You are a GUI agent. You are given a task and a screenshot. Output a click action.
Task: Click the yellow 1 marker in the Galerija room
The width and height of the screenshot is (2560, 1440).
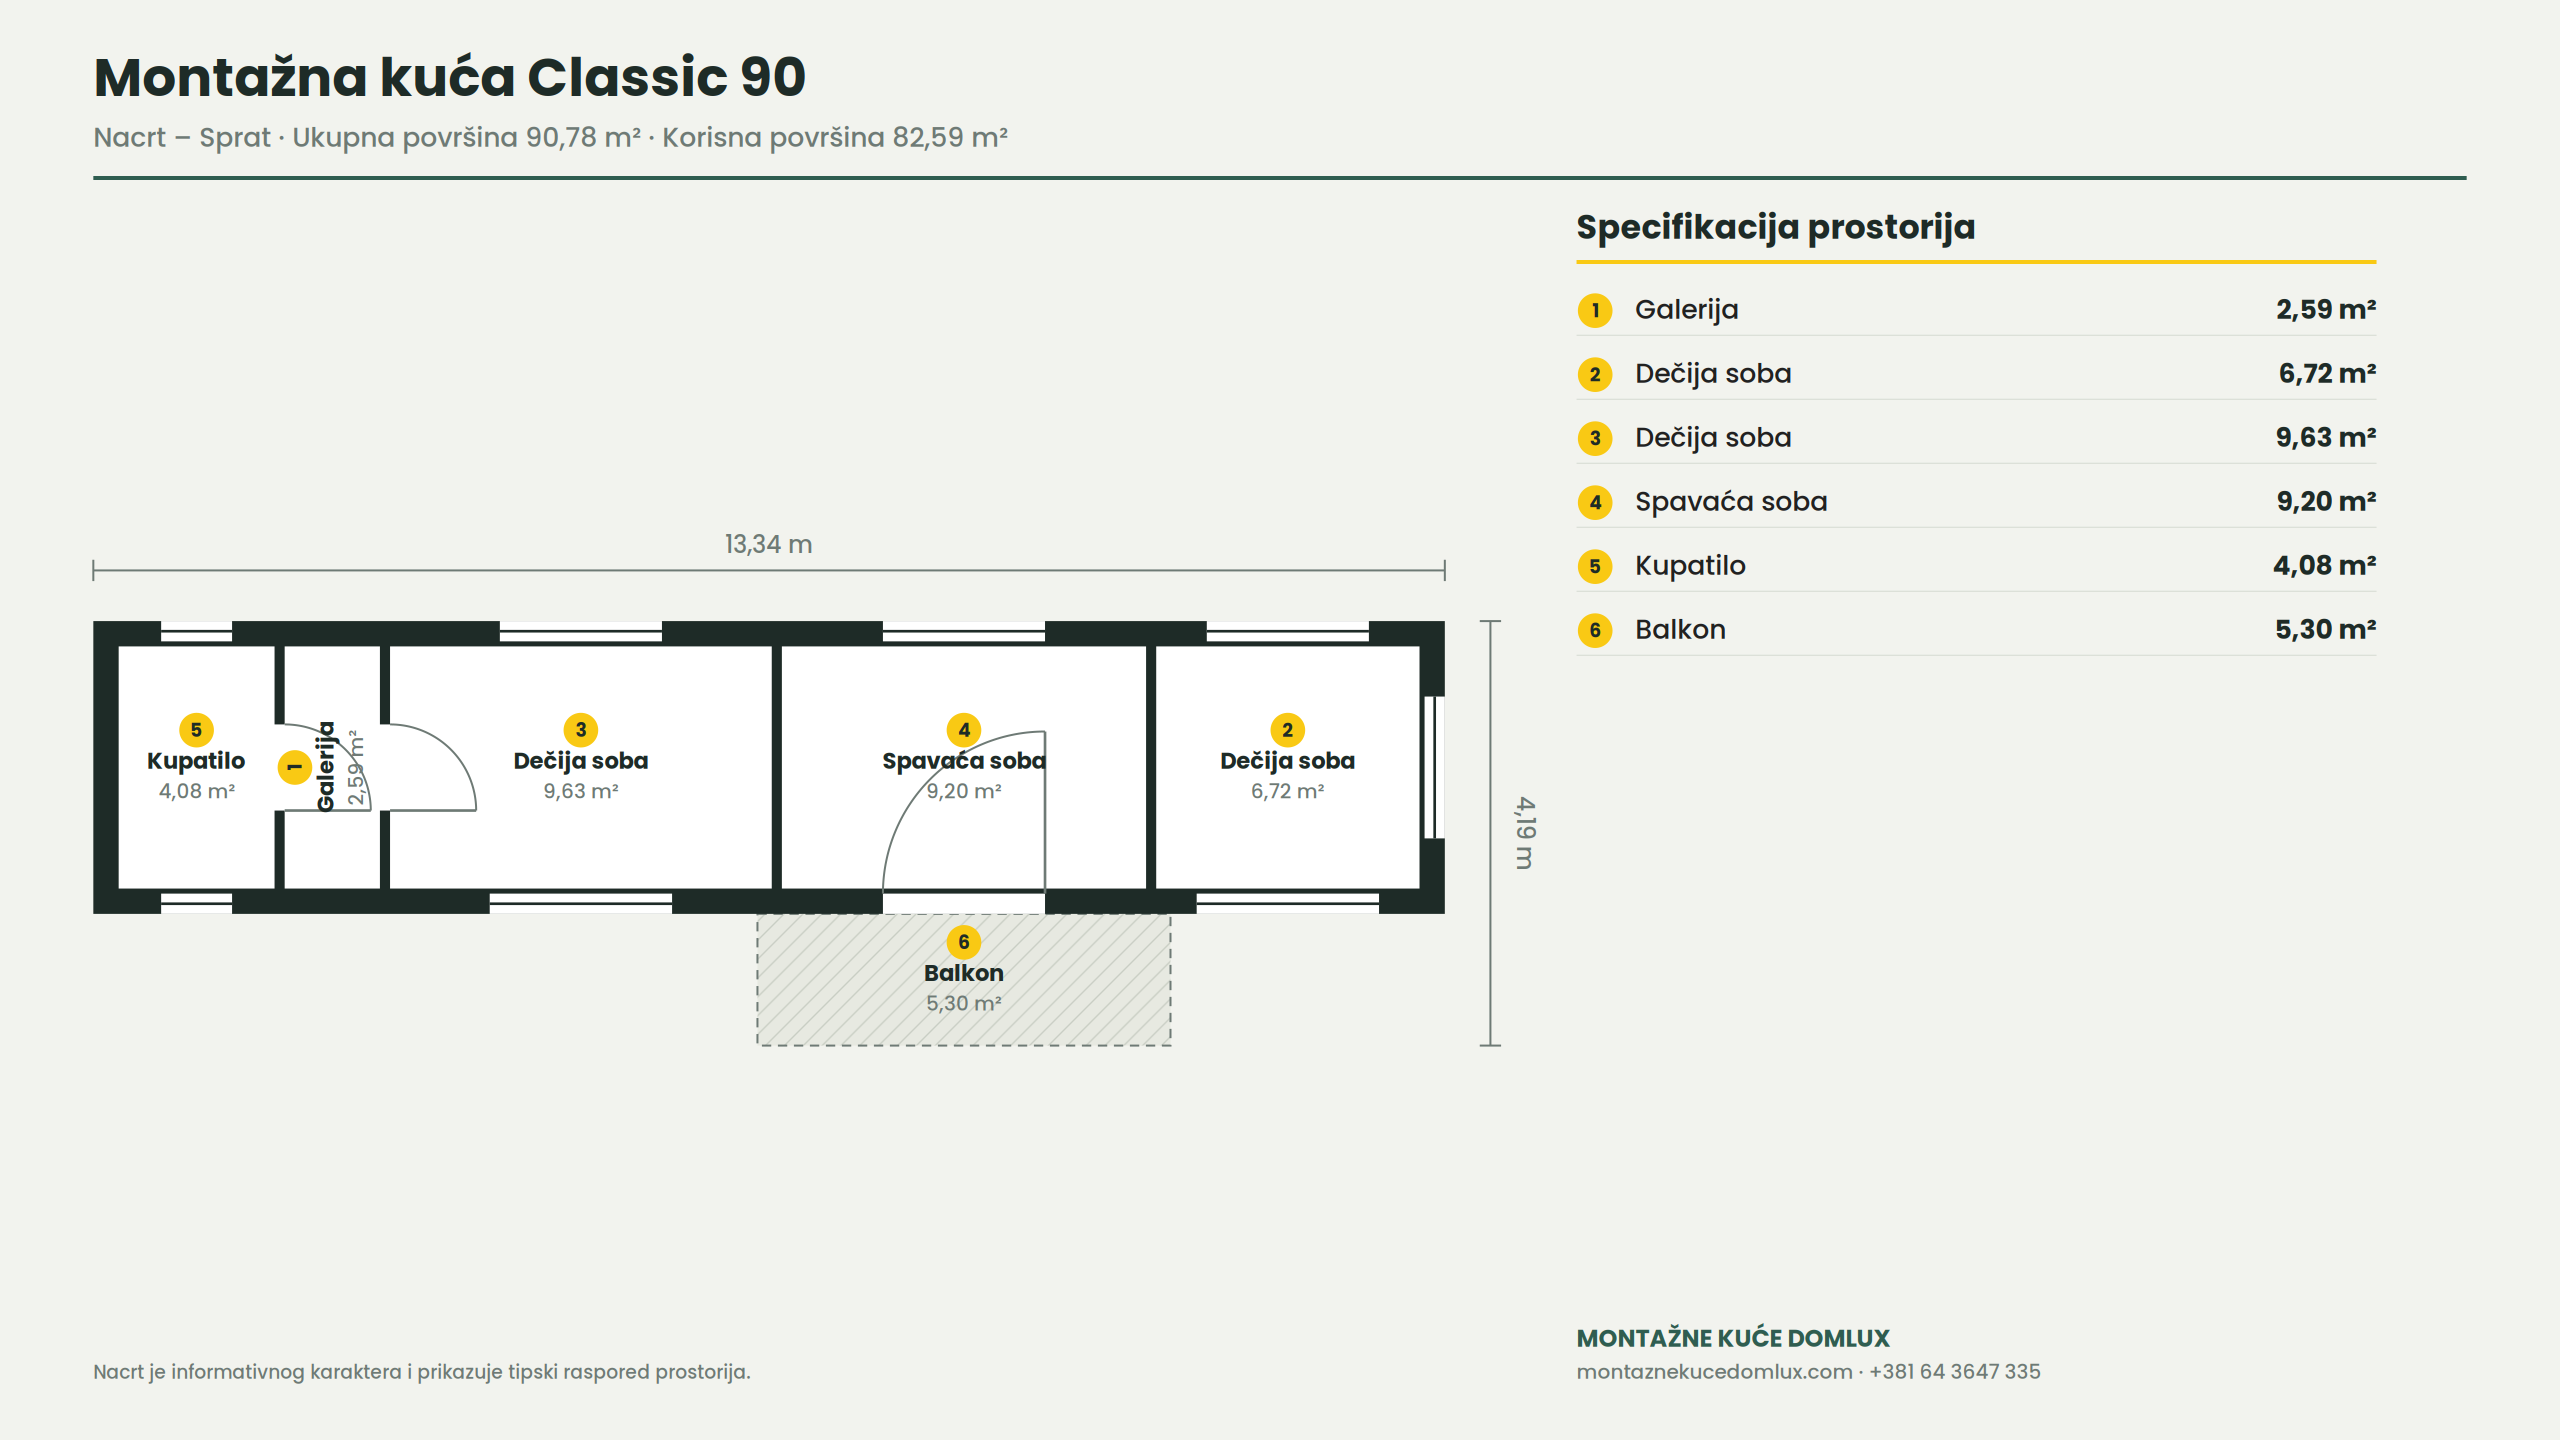coord(294,767)
